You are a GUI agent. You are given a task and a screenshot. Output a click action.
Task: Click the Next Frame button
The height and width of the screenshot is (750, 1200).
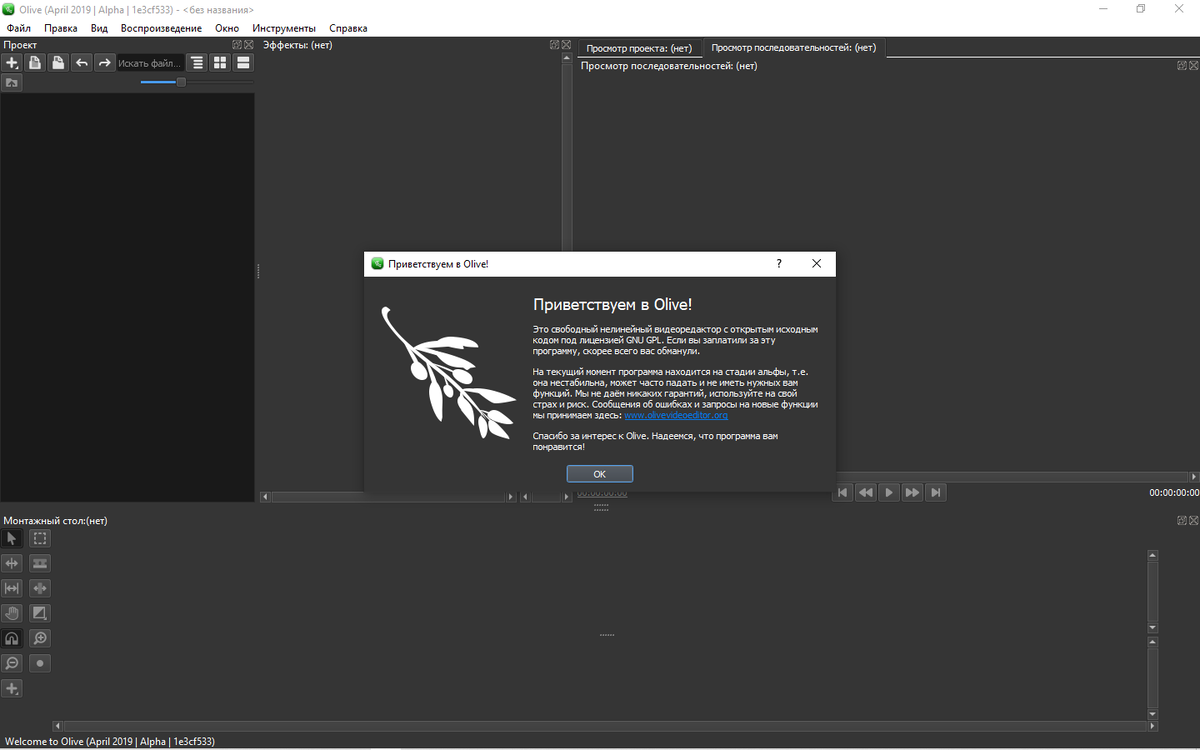pyautogui.click(x=912, y=492)
